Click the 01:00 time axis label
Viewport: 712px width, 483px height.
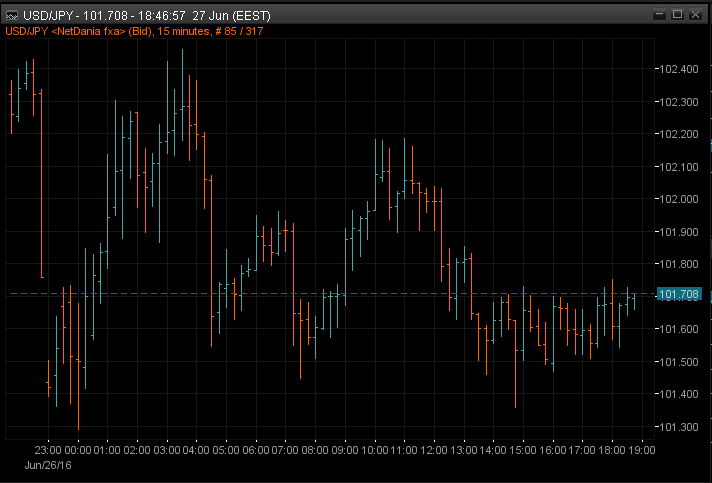107,450
